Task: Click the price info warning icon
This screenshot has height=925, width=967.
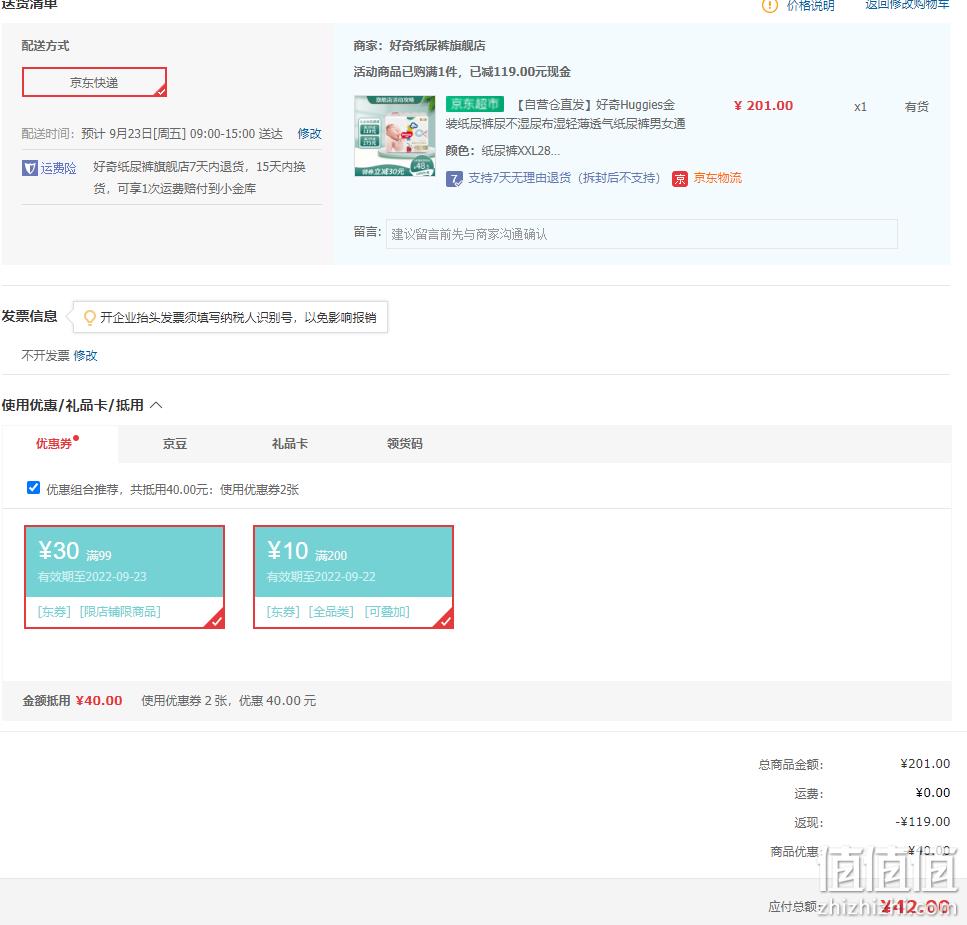Action: [770, 6]
